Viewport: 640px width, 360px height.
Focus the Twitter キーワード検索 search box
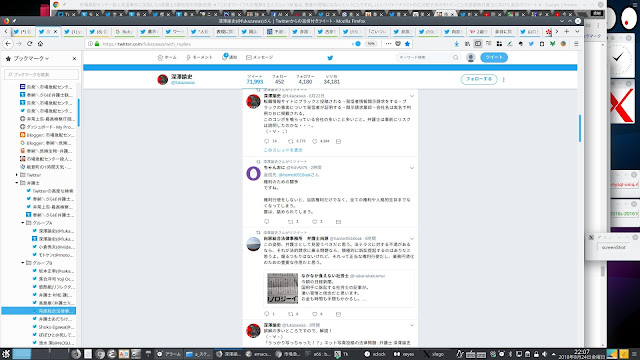428,58
